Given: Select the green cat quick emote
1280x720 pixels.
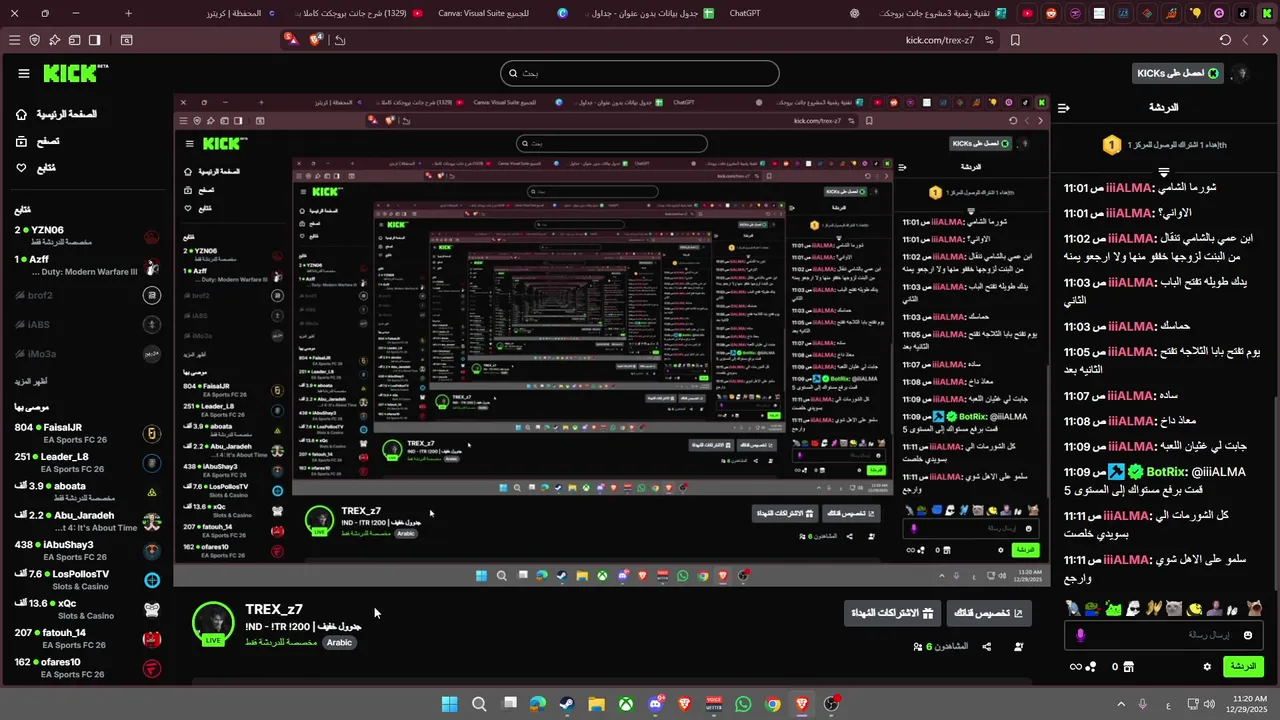Looking at the screenshot, I should (1112, 608).
